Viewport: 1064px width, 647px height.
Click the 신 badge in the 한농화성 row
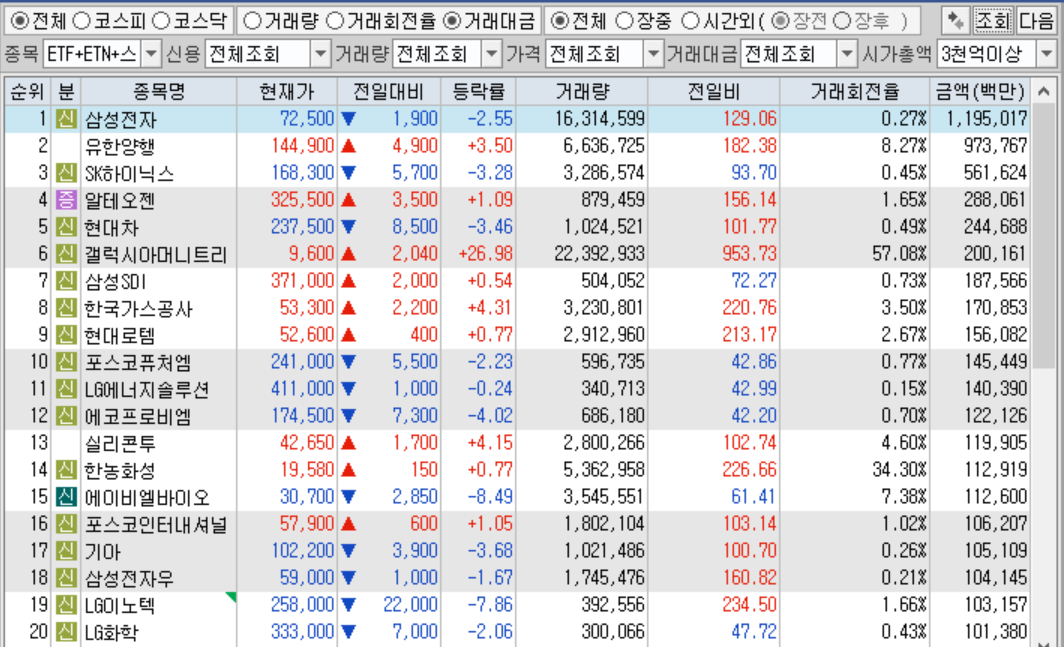[x=66, y=470]
